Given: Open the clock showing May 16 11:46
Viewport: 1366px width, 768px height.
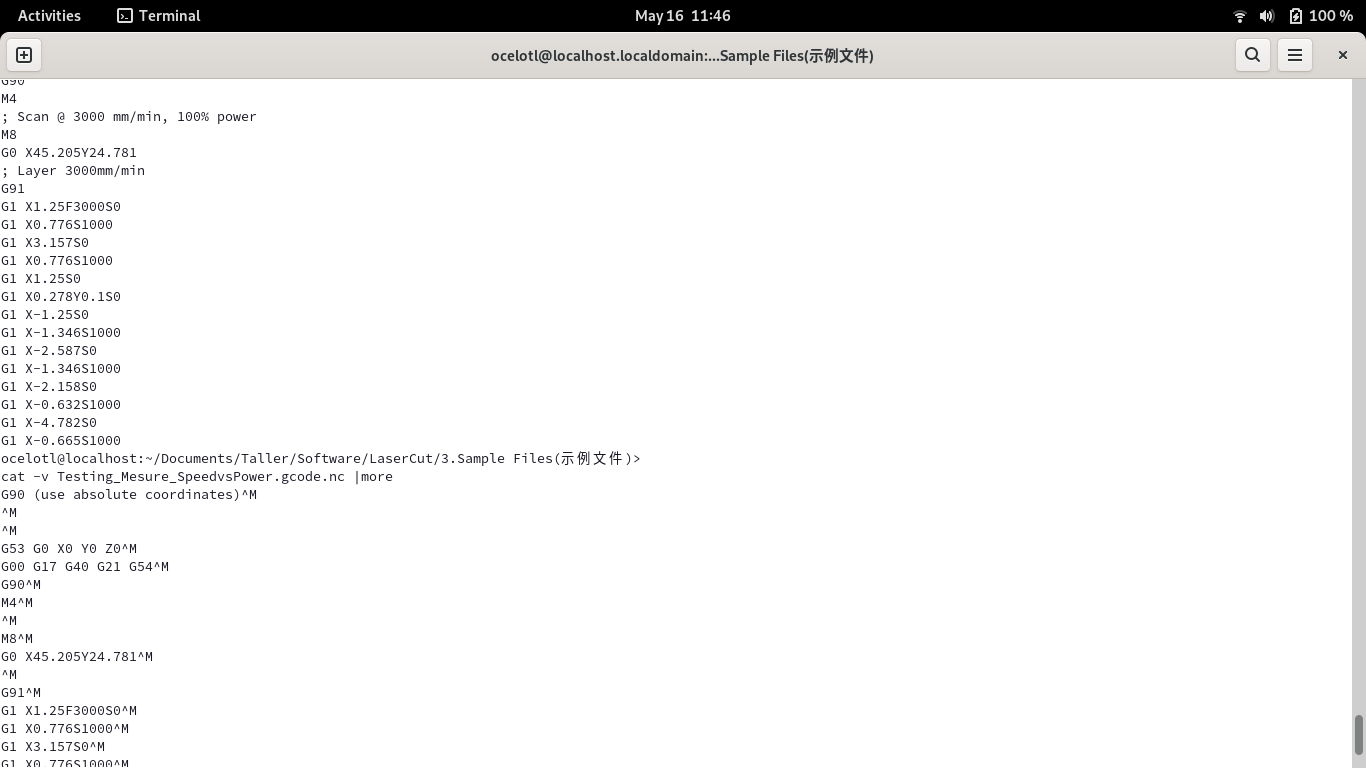Looking at the screenshot, I should 683,16.
